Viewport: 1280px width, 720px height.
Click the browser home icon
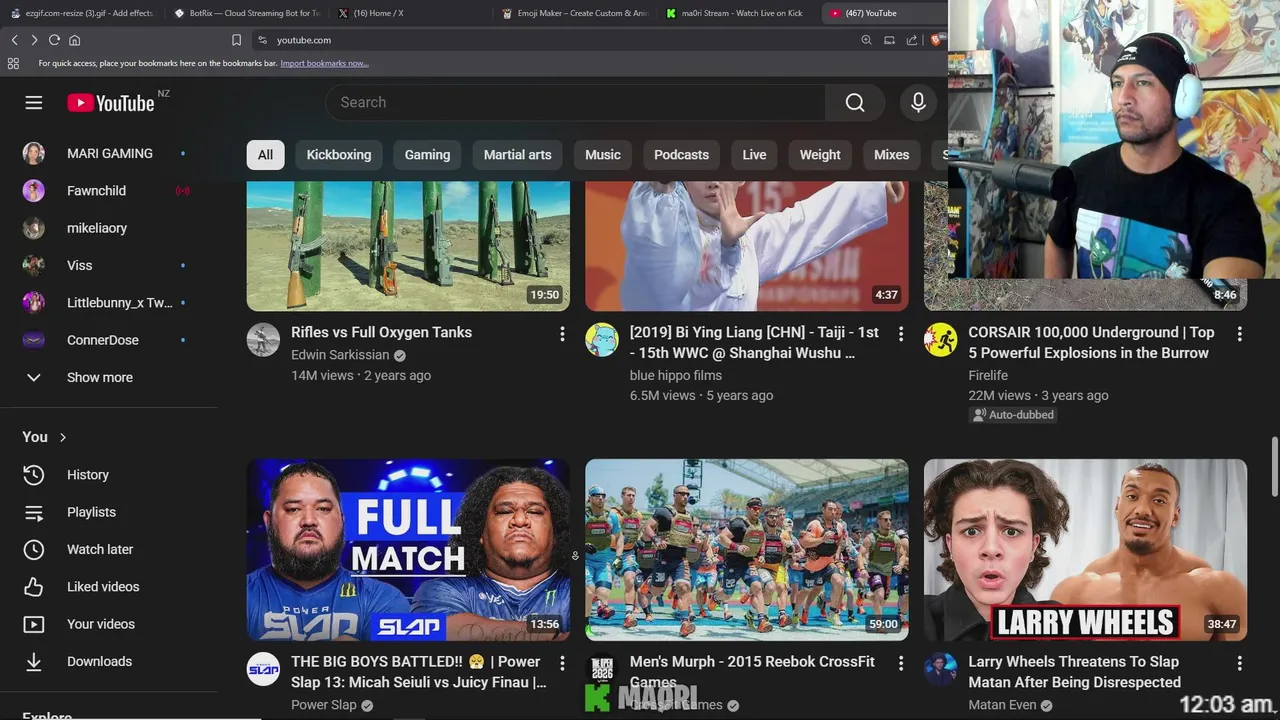74,40
